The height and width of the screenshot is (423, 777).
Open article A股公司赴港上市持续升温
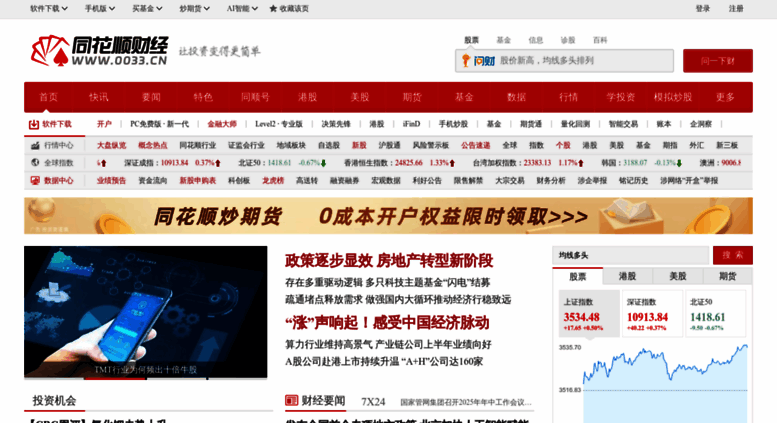[x=384, y=362]
